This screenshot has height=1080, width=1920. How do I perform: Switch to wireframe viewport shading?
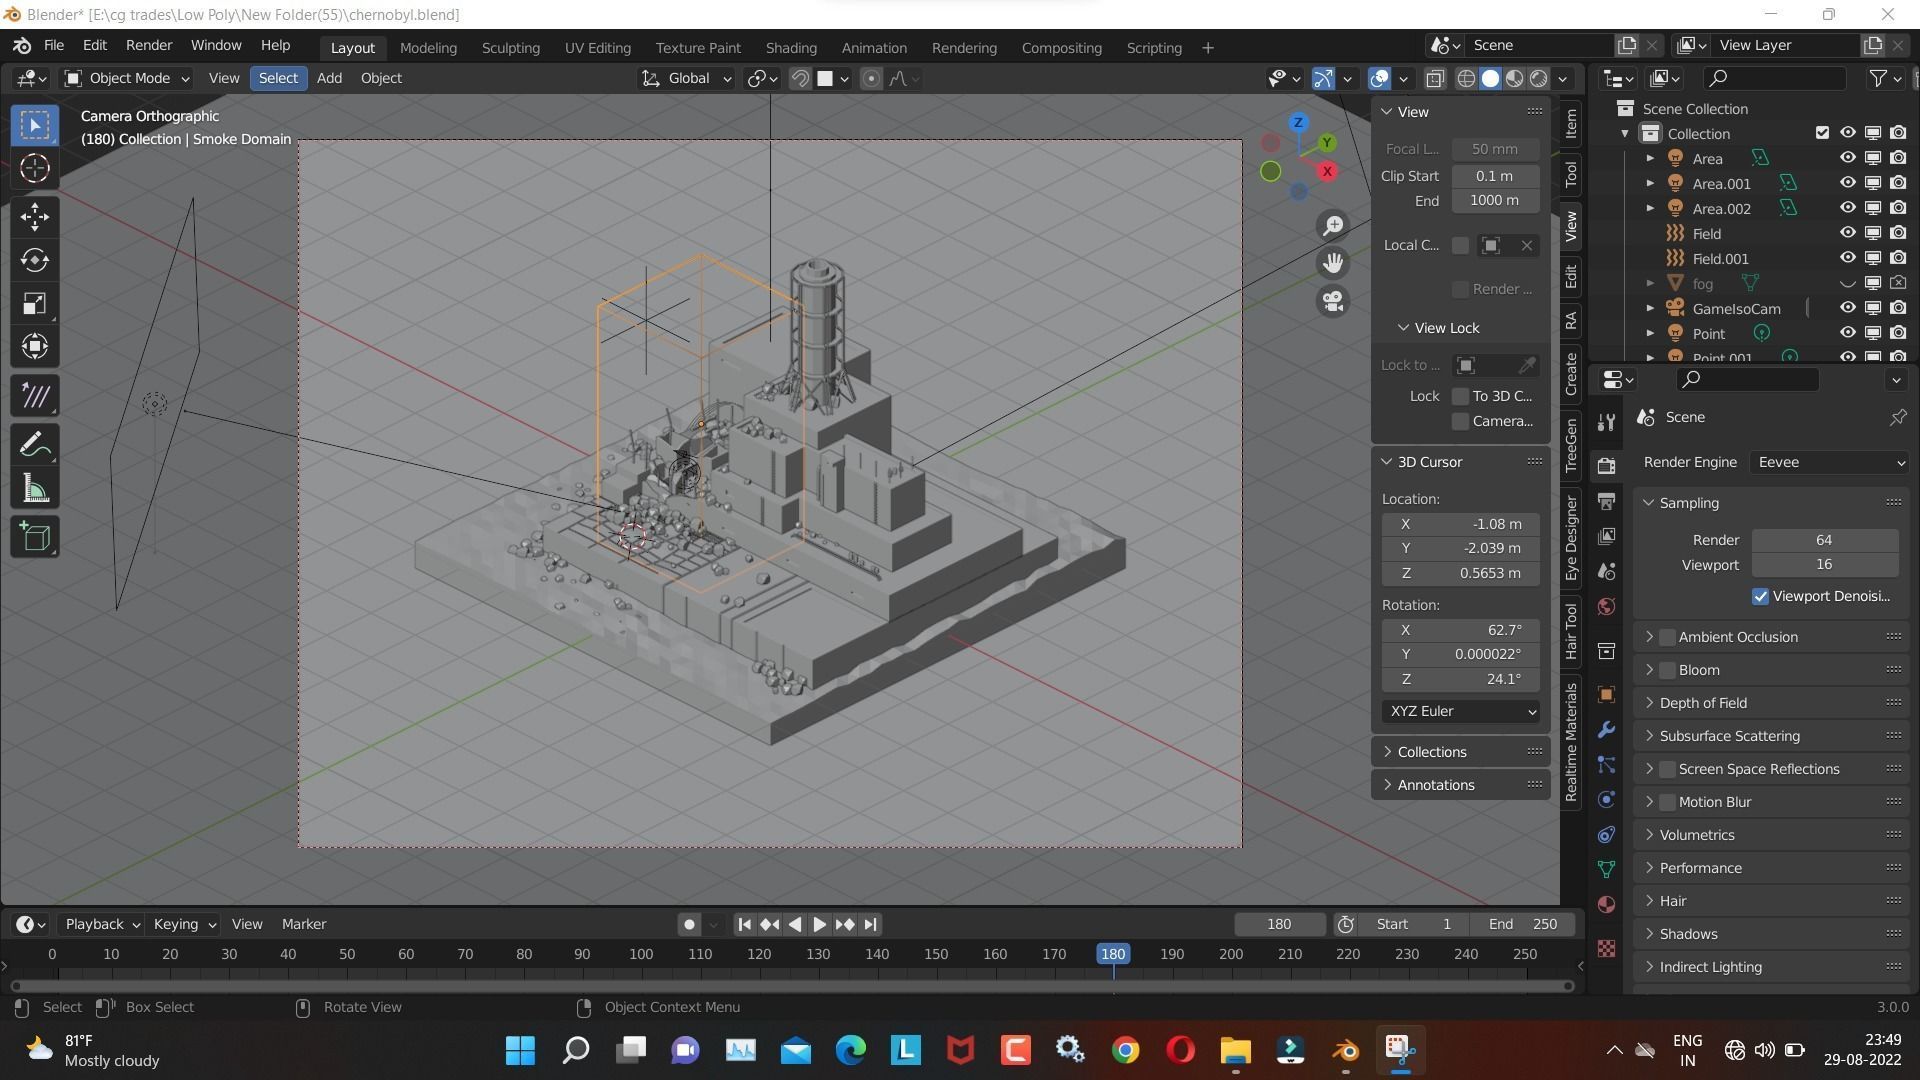tap(1466, 78)
